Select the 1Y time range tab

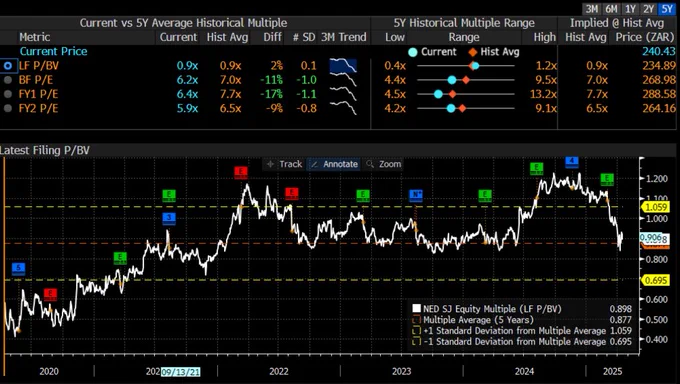pyautogui.click(x=630, y=9)
